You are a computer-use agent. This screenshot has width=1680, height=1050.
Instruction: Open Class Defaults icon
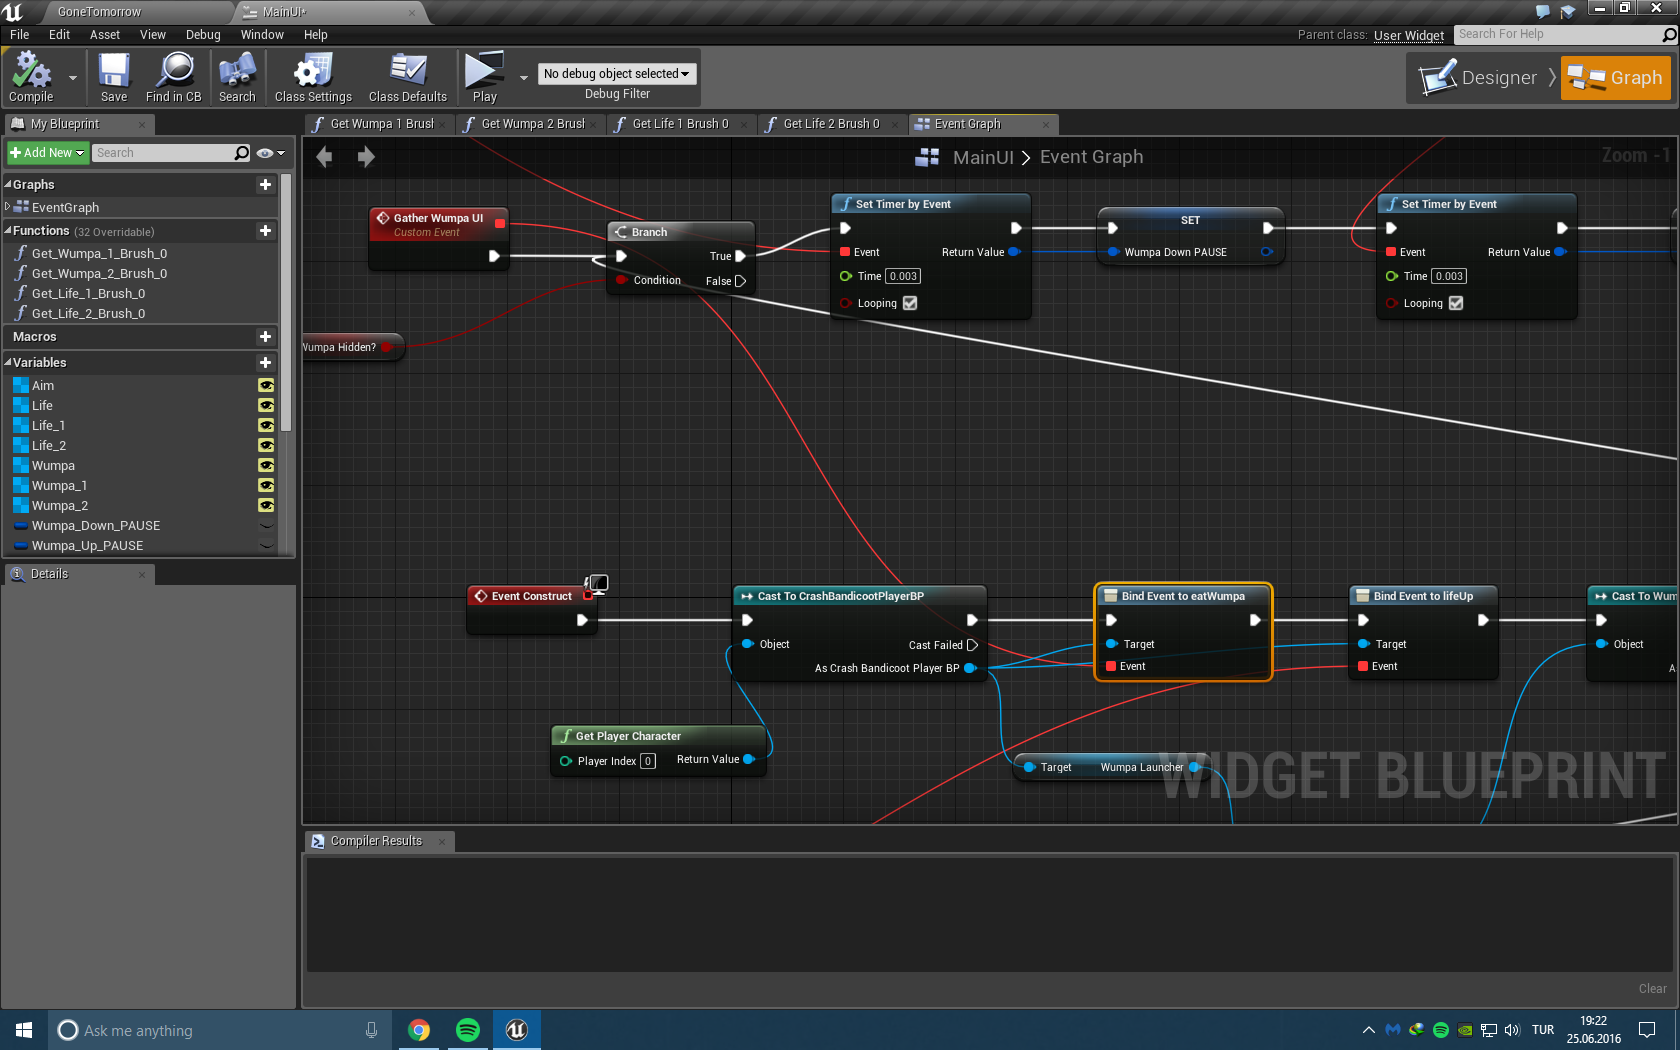coord(408,77)
